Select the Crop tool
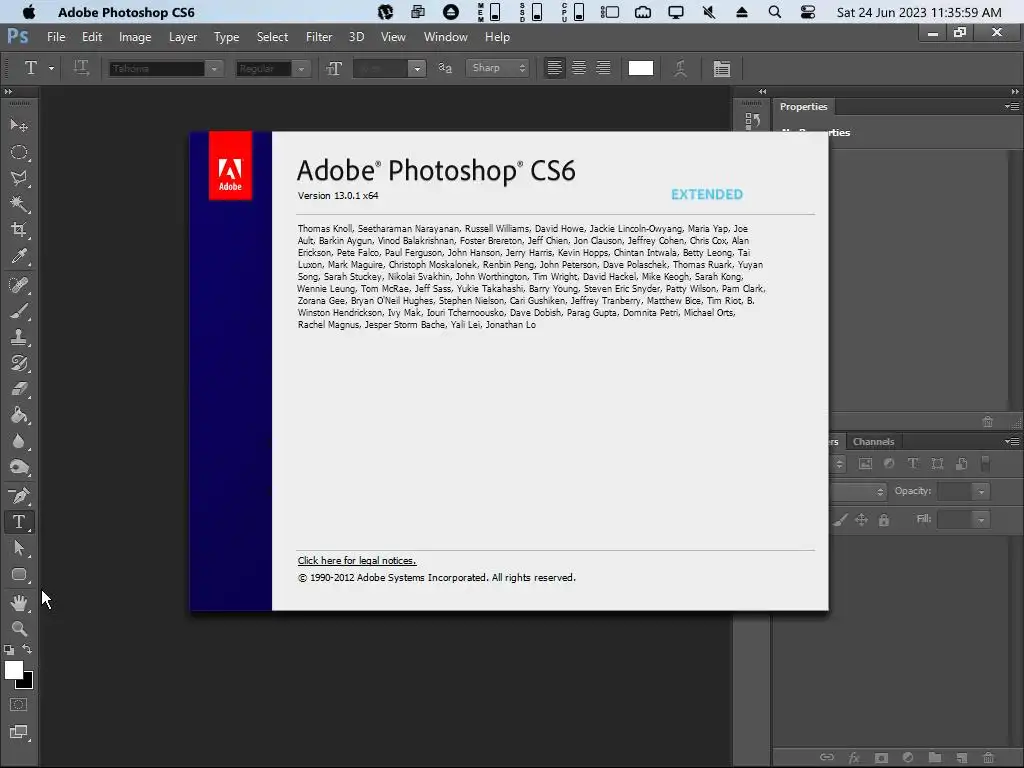The height and width of the screenshot is (768, 1024). [19, 229]
